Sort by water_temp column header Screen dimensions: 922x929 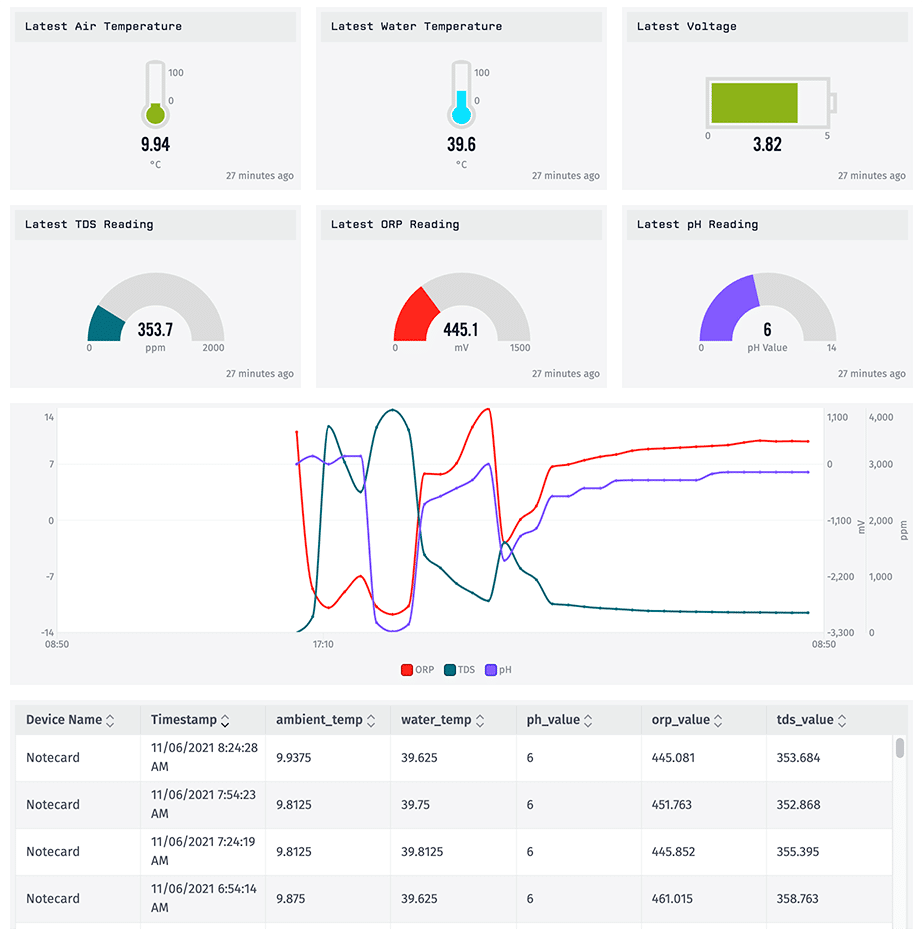tap(443, 720)
